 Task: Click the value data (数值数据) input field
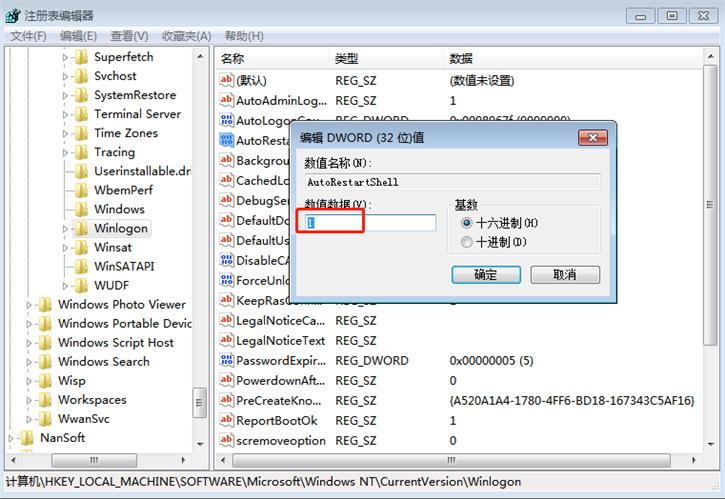tap(371, 223)
